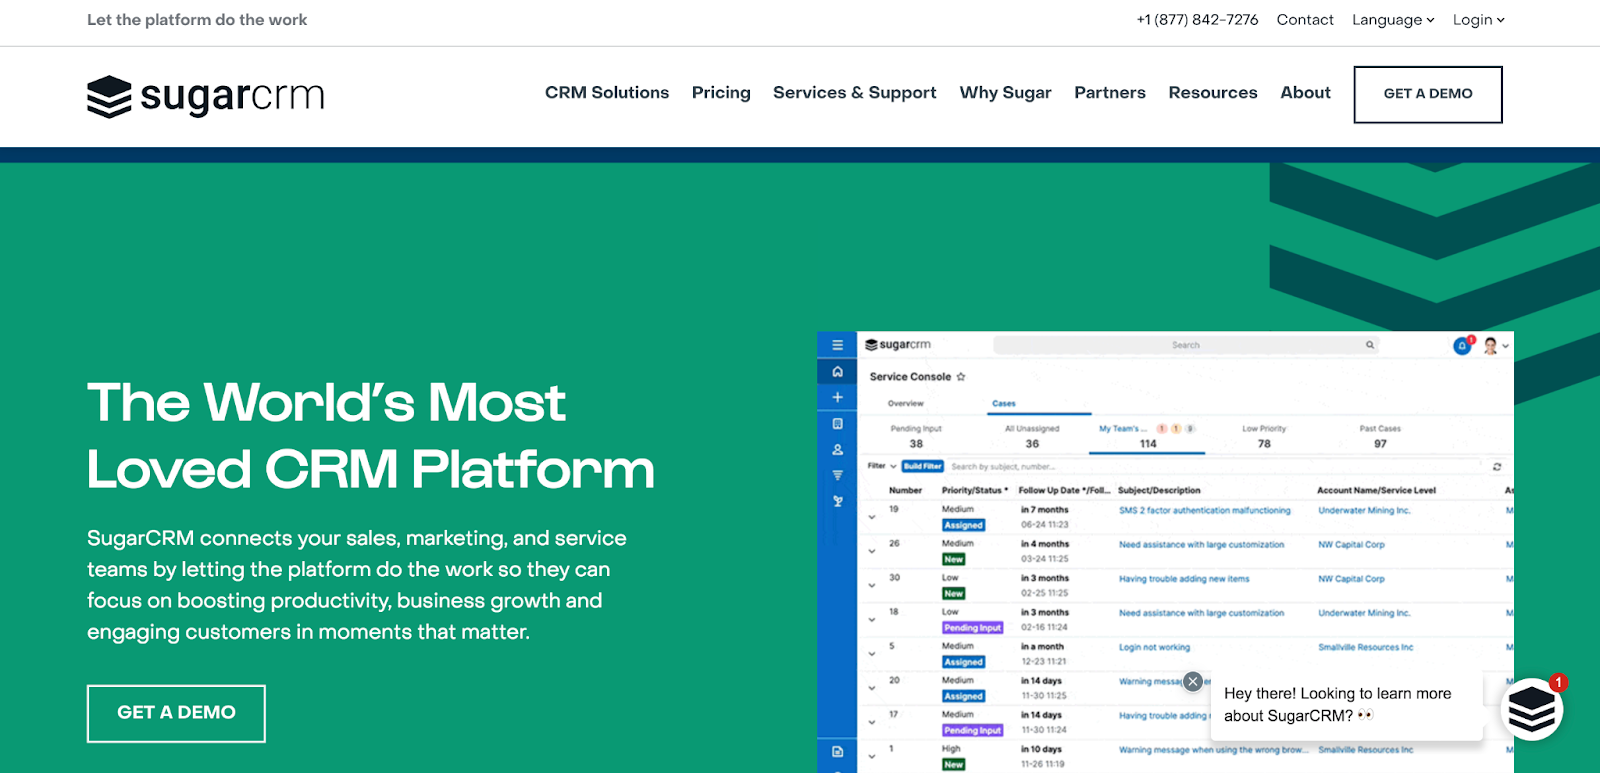Click the document icon at sidebar bottom

click(838, 751)
